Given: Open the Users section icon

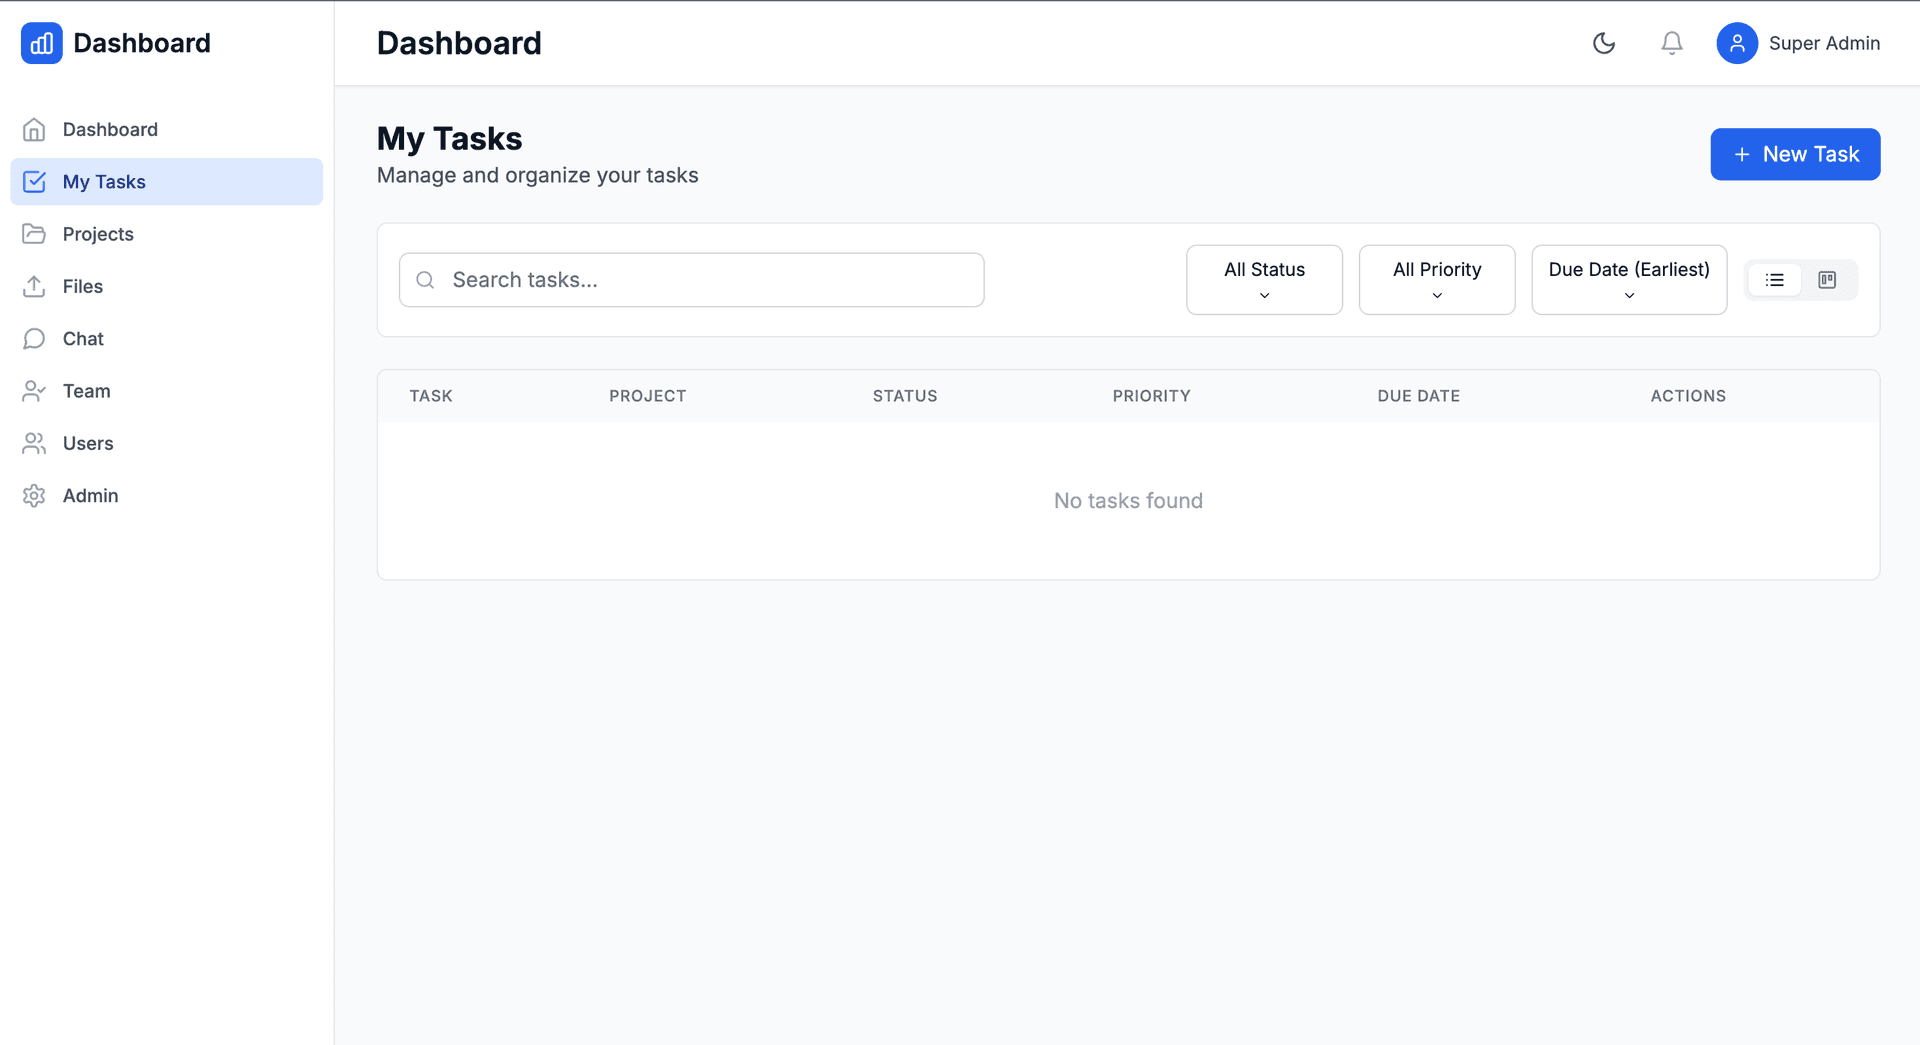Looking at the screenshot, I should pos(35,443).
